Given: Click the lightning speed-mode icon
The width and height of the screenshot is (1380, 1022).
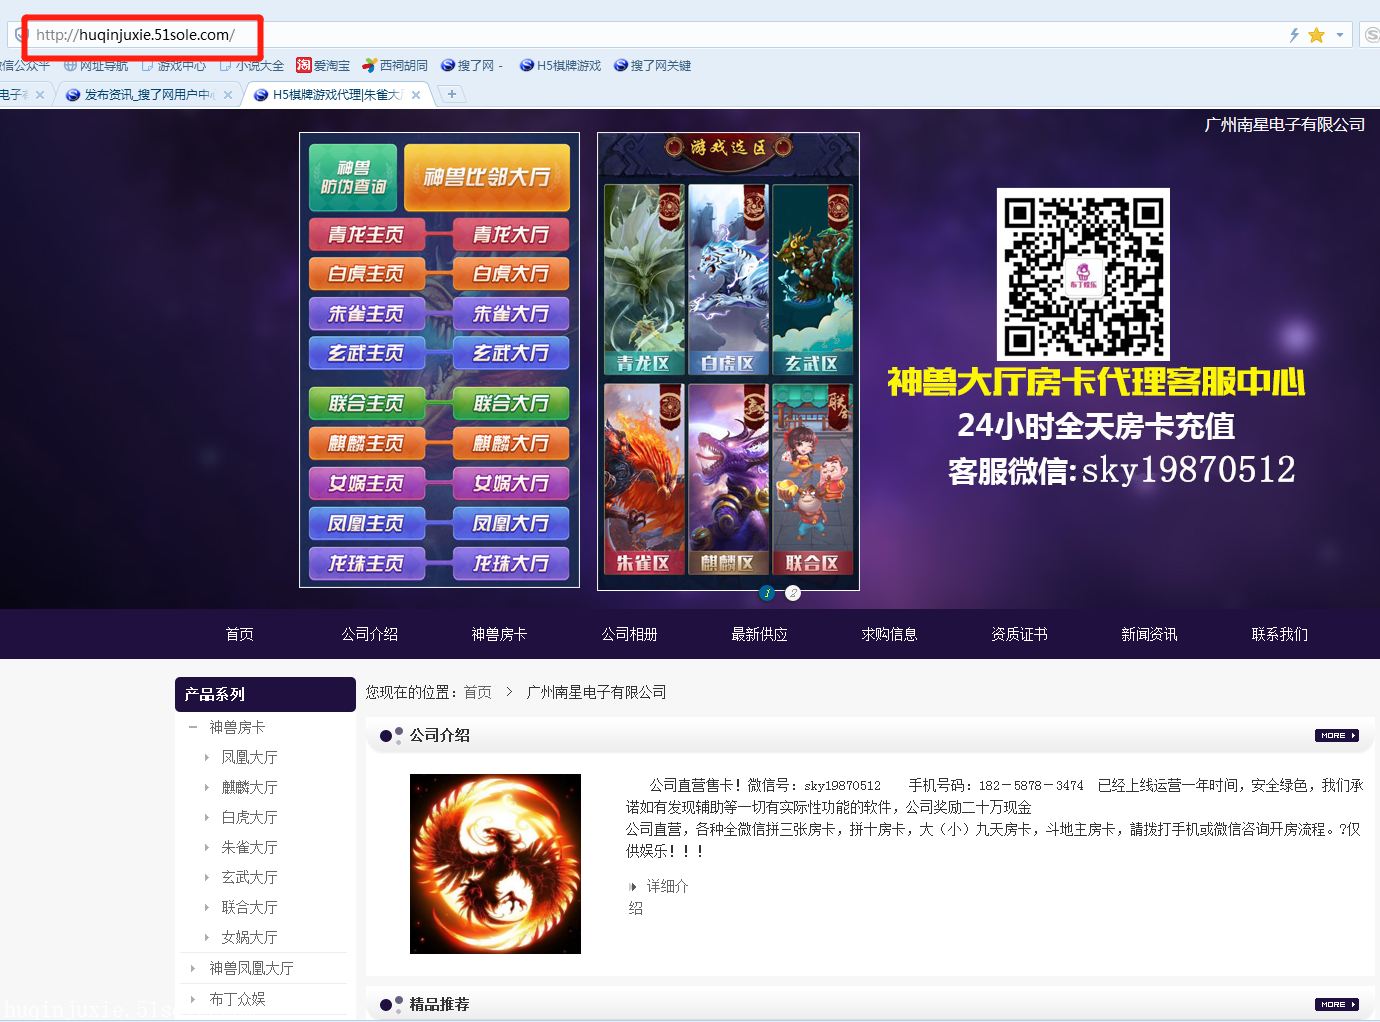Looking at the screenshot, I should 1294,35.
